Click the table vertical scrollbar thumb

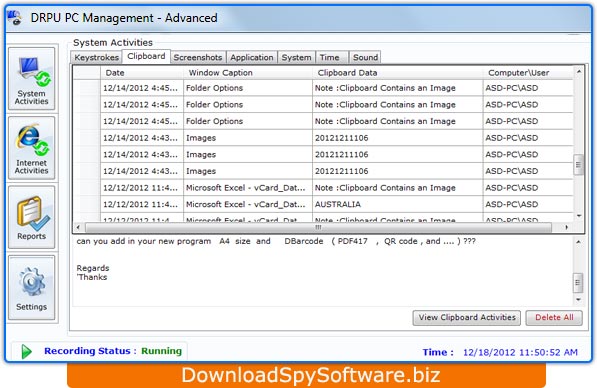[579, 164]
